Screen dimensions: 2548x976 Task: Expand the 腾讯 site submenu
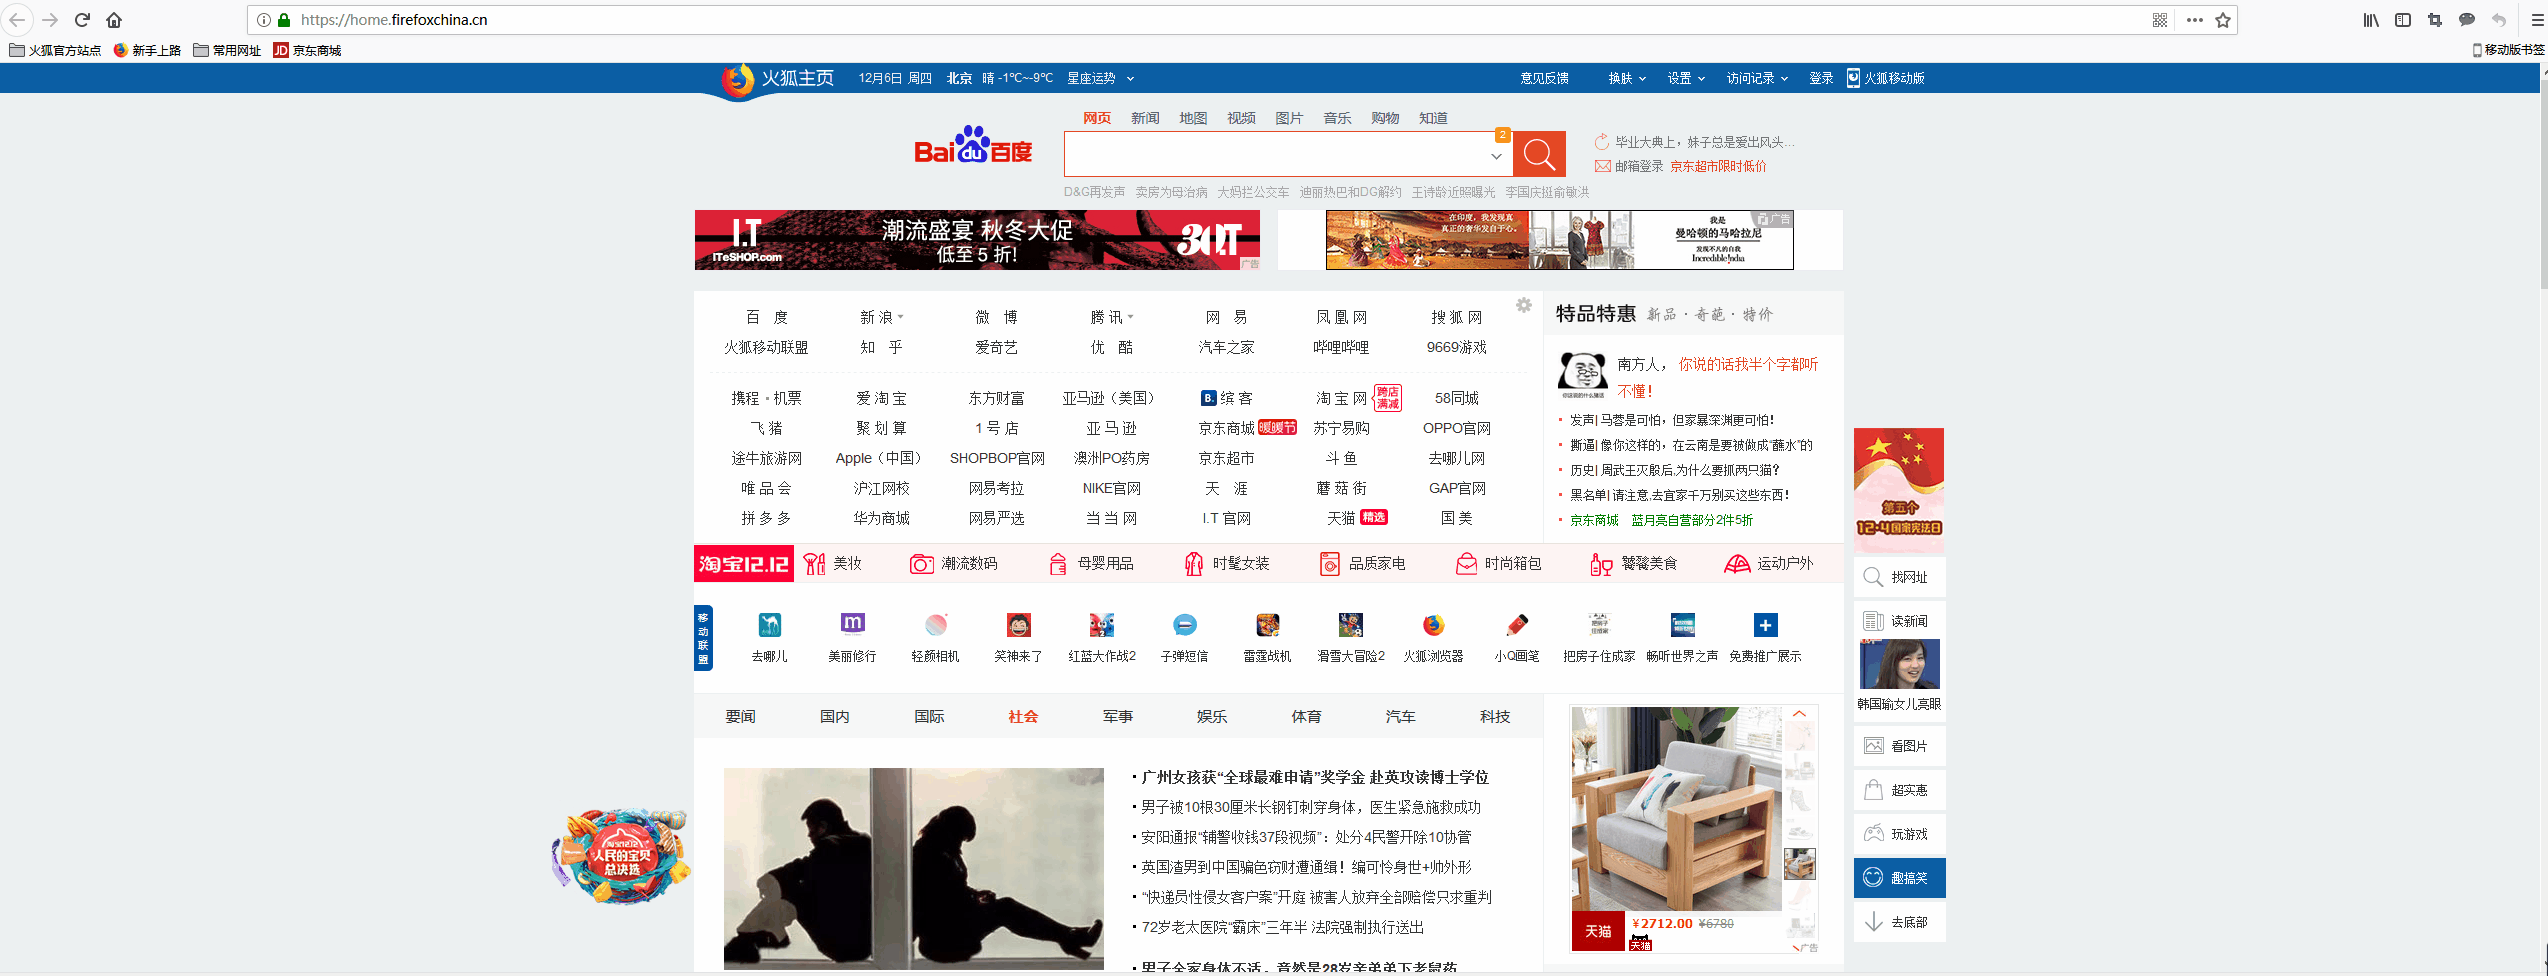(x=1130, y=317)
